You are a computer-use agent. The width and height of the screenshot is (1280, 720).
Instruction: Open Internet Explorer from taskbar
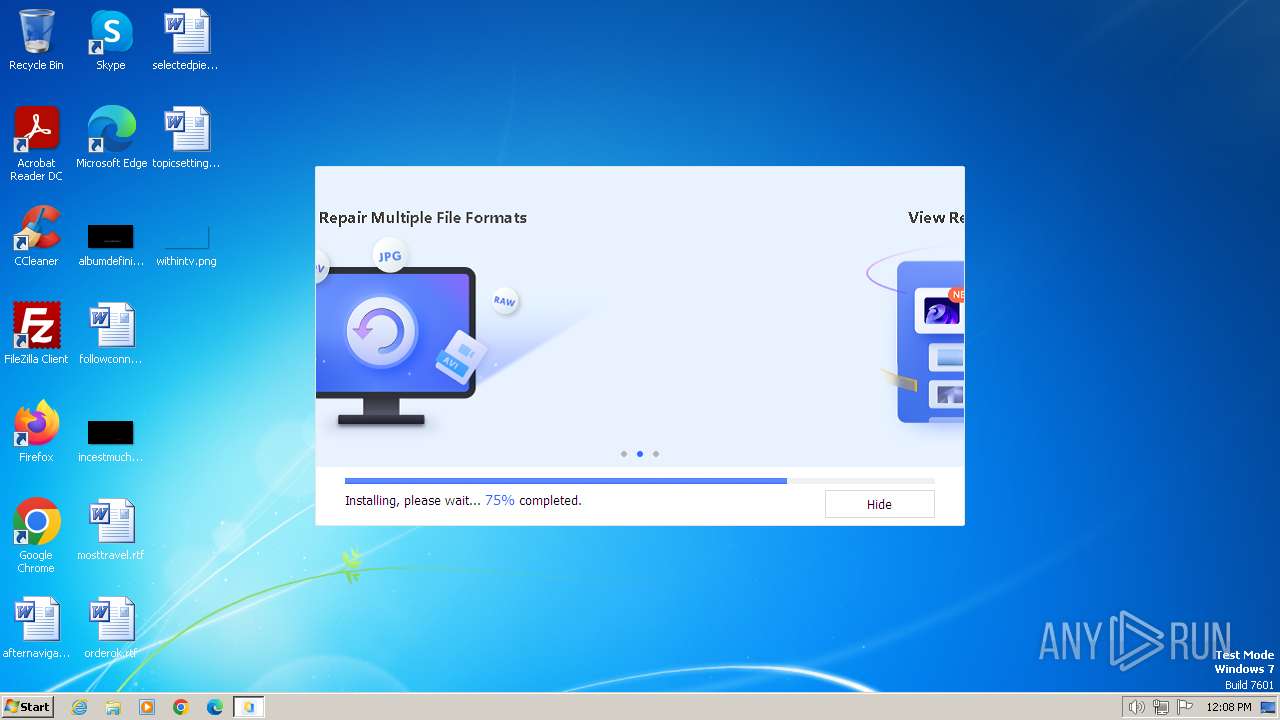(x=80, y=707)
